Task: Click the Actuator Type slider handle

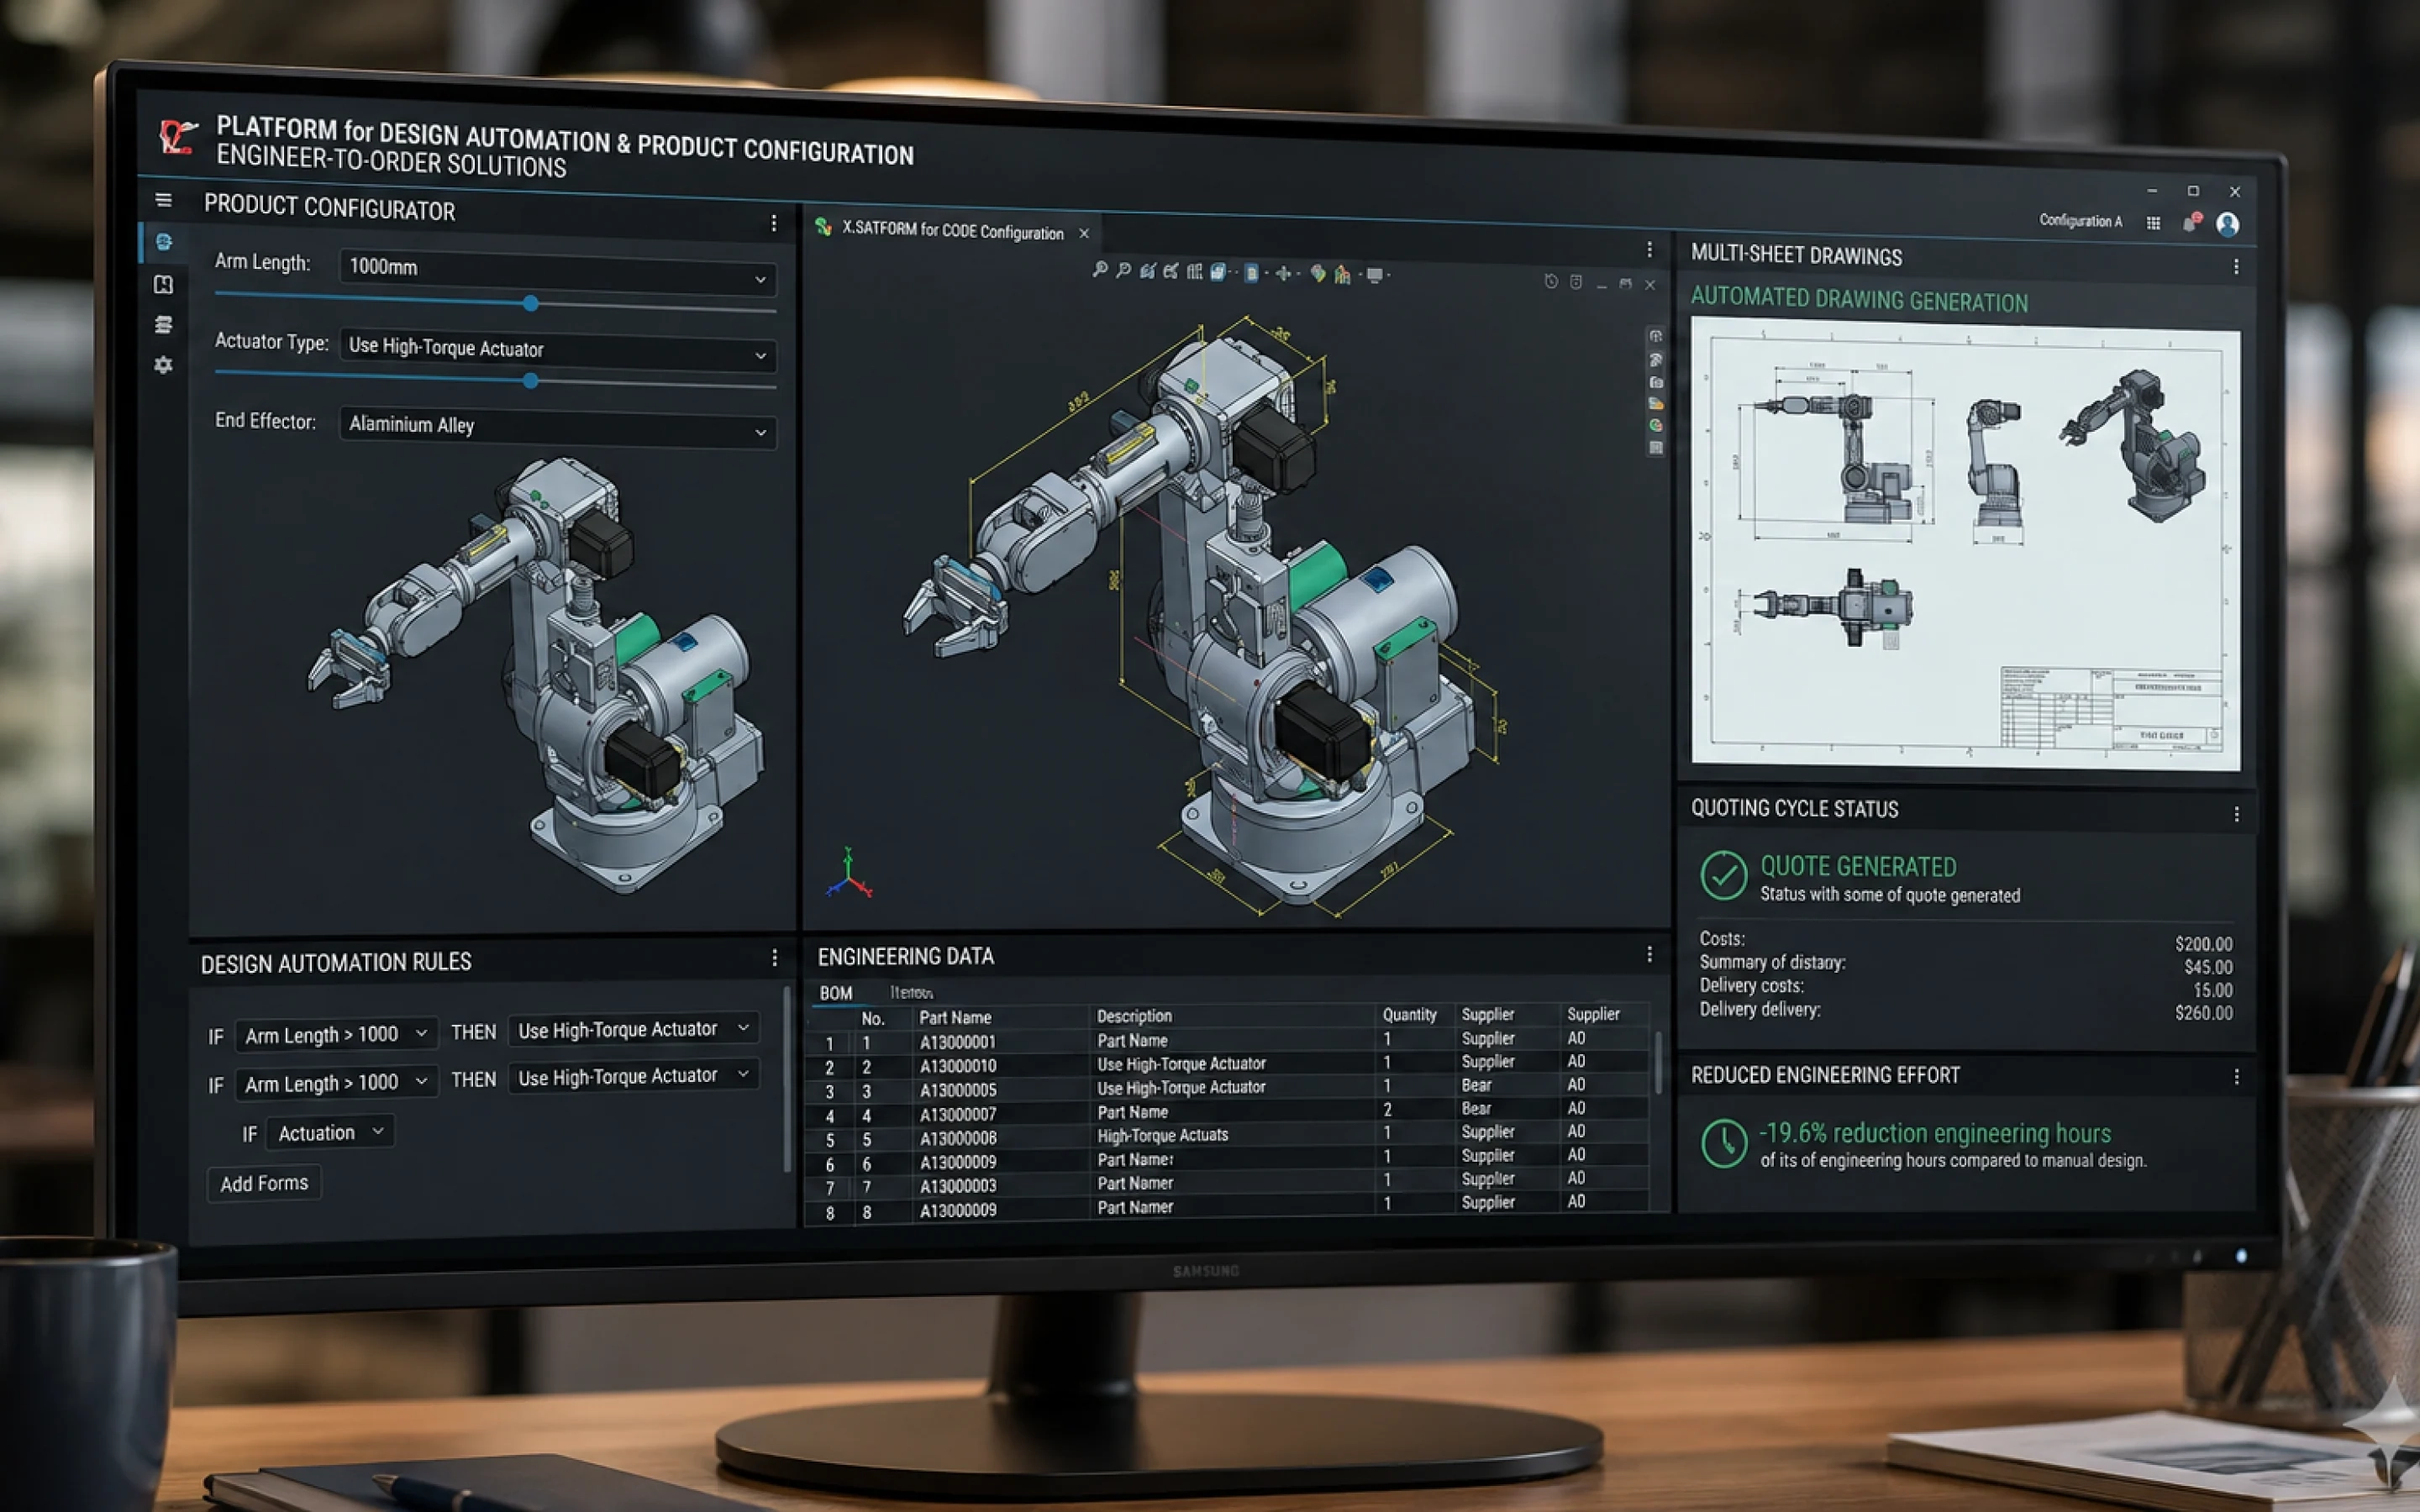Action: click(531, 381)
